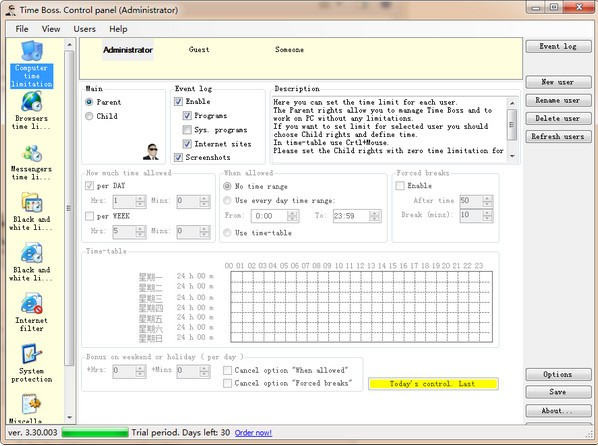Open Computer time limitation section
This screenshot has height=446, width=598.
(32, 64)
